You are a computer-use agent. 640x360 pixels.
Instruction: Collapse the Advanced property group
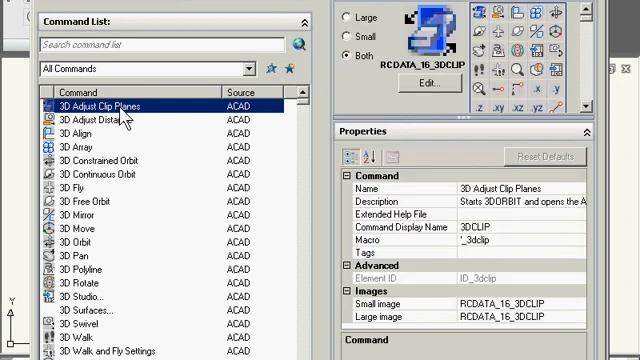347,266
